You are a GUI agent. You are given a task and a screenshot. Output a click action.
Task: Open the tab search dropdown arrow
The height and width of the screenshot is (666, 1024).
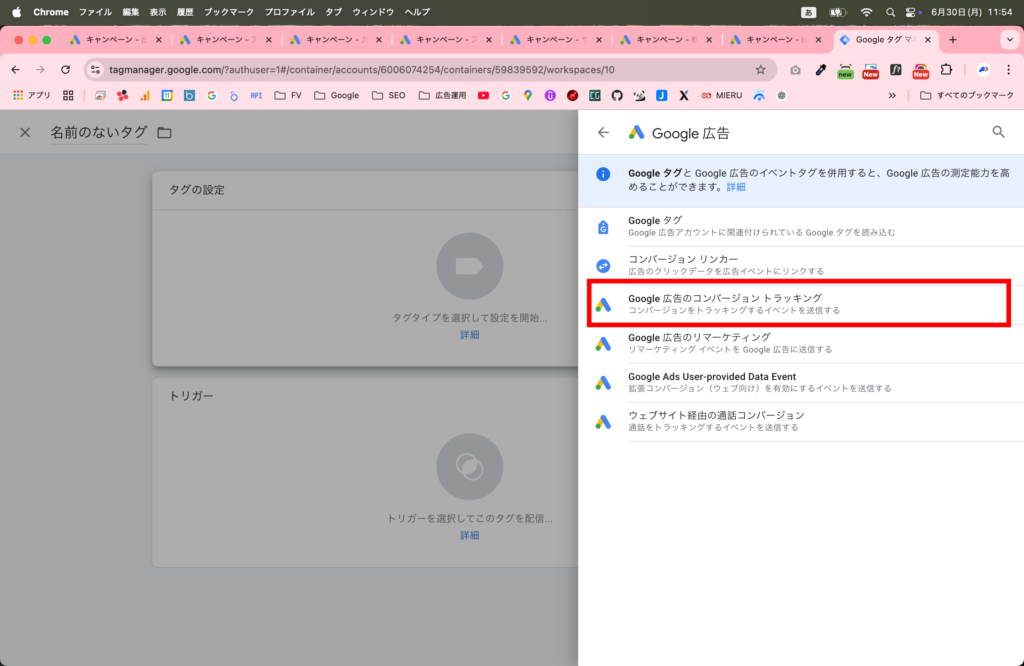(1010, 40)
